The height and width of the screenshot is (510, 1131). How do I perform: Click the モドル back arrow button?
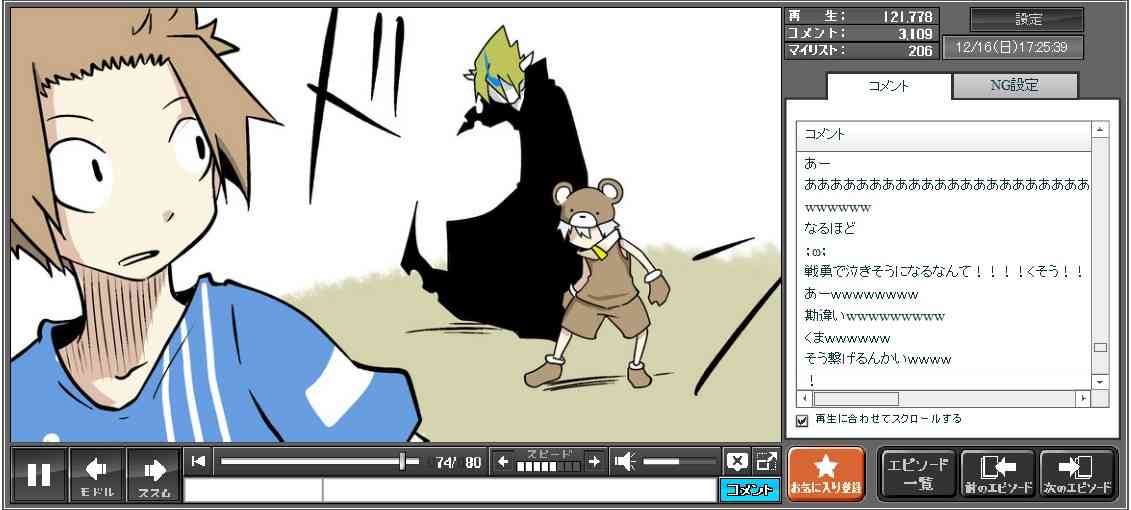(97, 474)
